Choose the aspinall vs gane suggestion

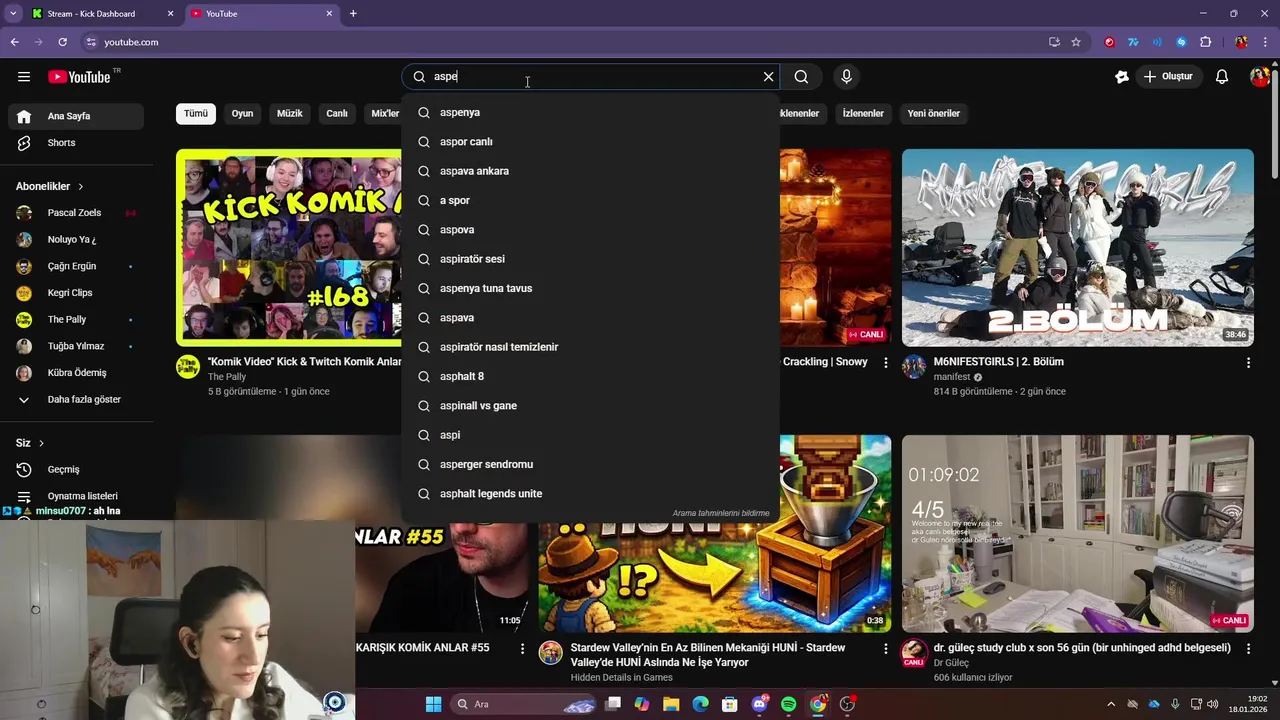591,406
